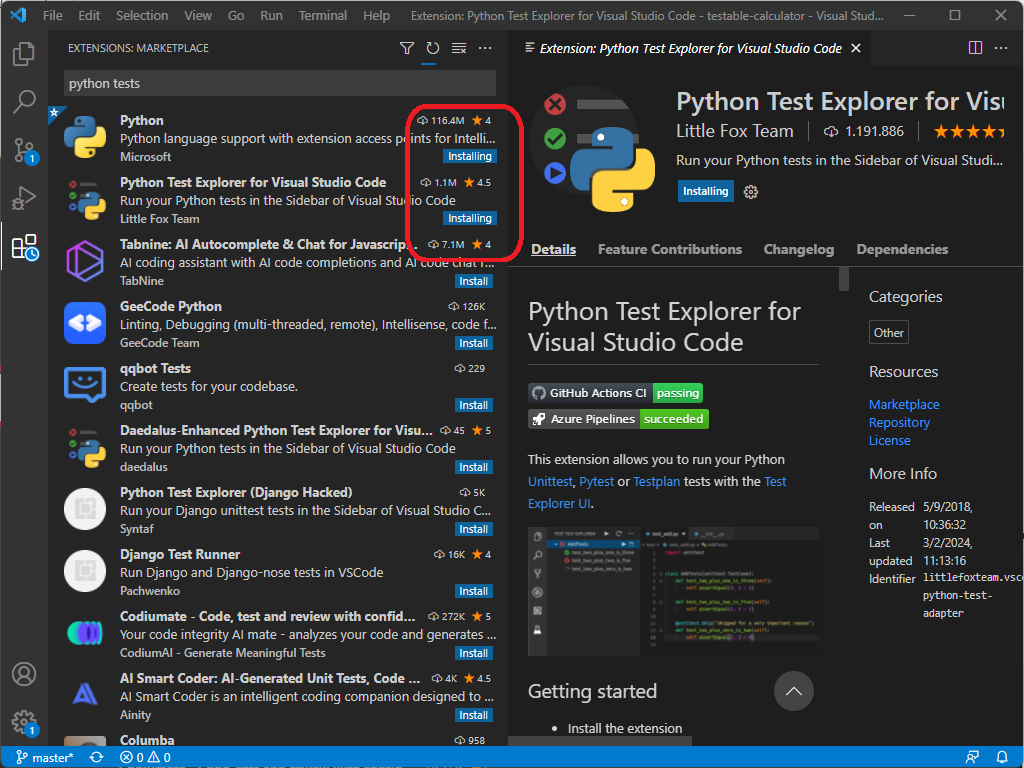Image resolution: width=1024 pixels, height=768 pixels.
Task: Open the View menu
Action: tap(197, 15)
